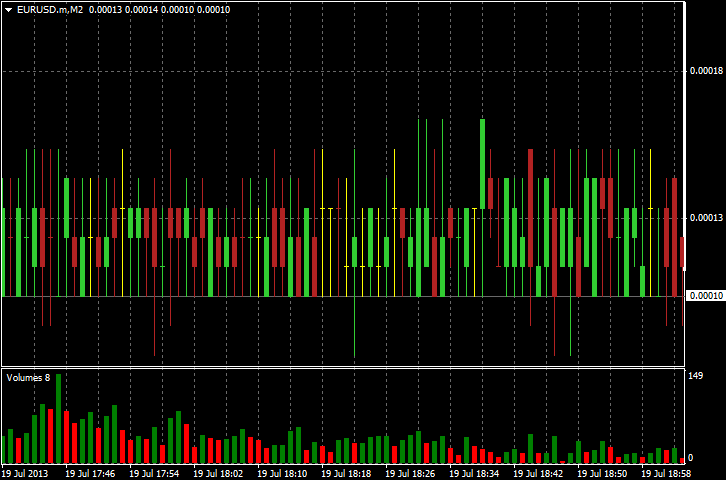The width and height of the screenshot is (726, 480).
Task: Click the 19 Jul 18:18 time label
Action: tap(346, 473)
